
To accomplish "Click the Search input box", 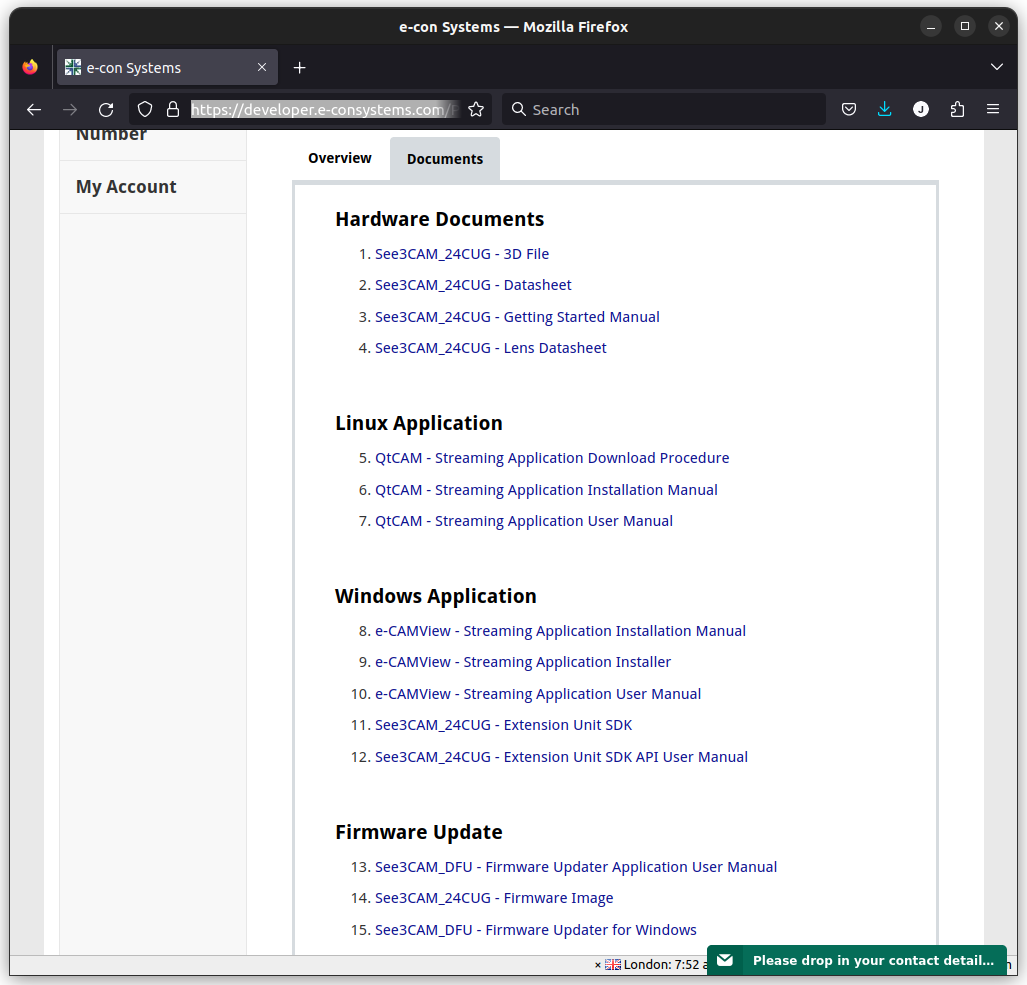I will click(663, 109).
